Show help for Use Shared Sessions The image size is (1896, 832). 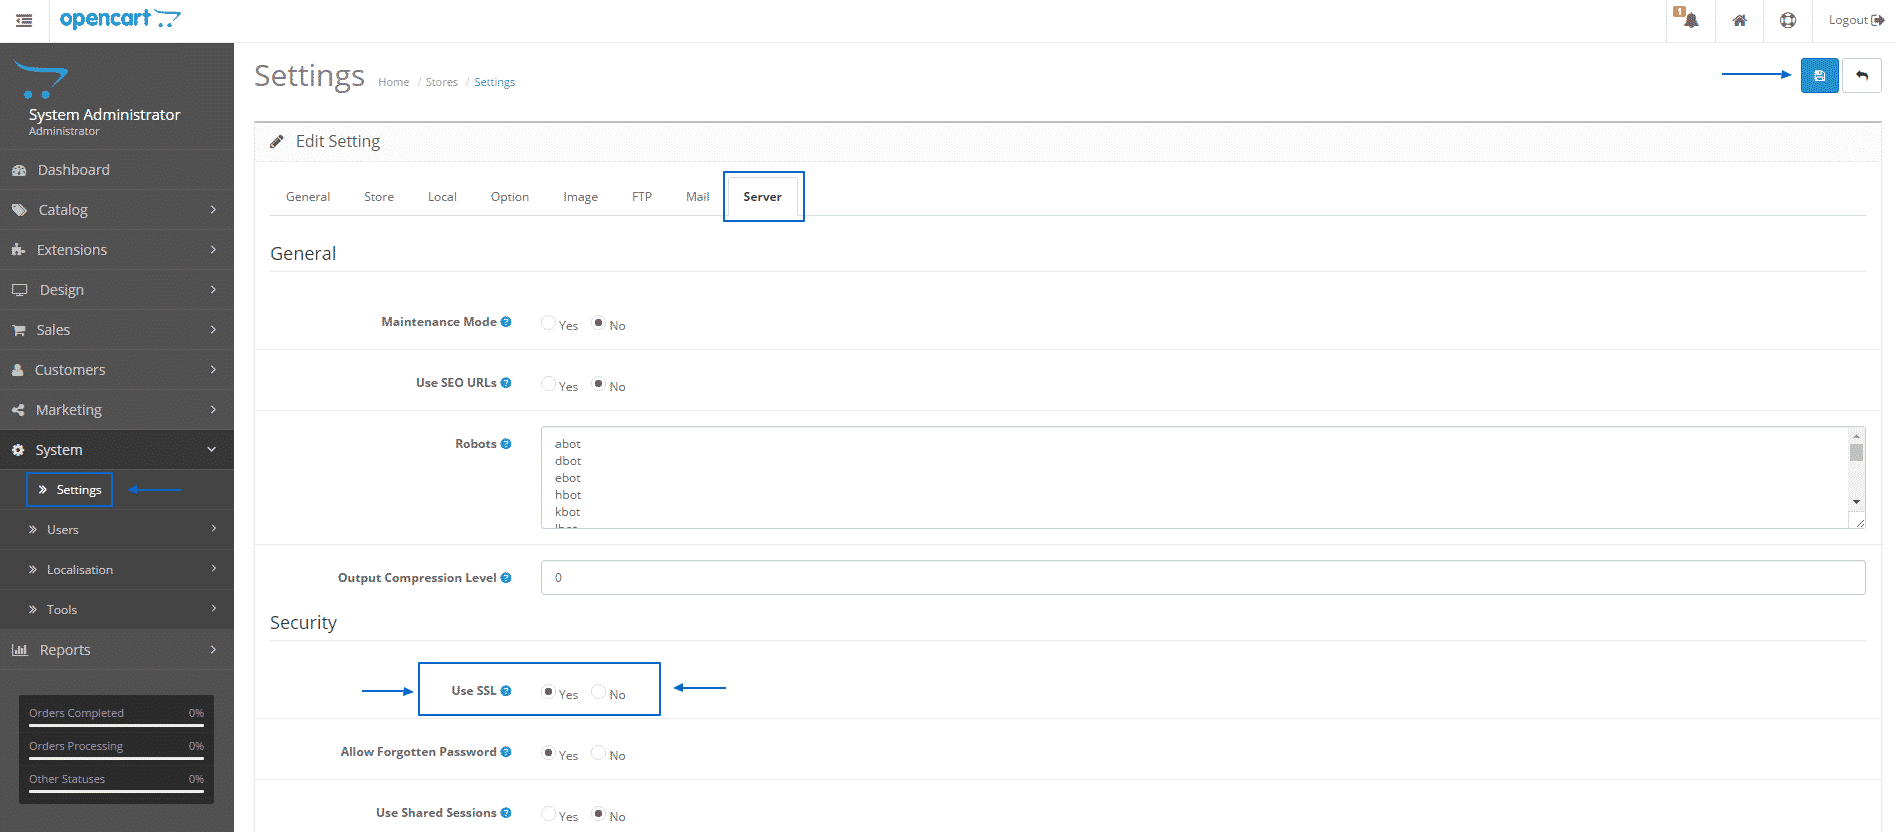506,813
